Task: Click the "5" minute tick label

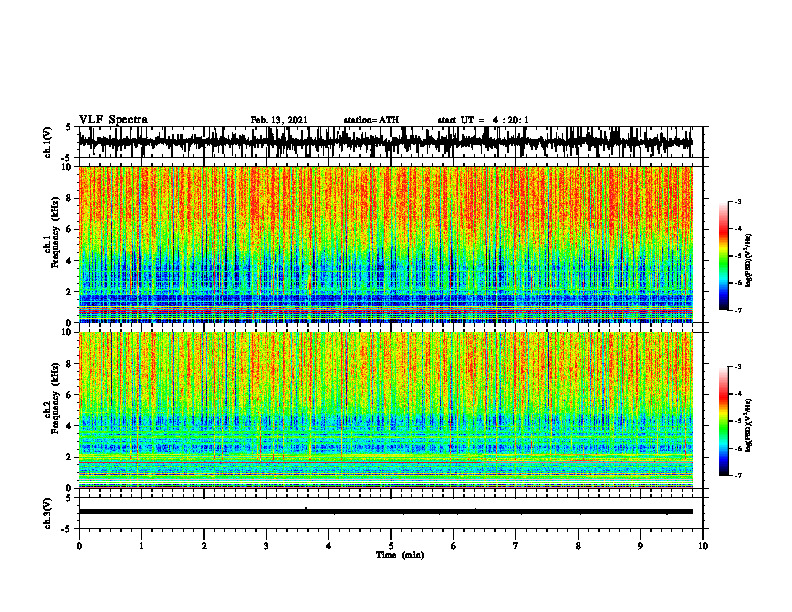Action: coord(391,546)
